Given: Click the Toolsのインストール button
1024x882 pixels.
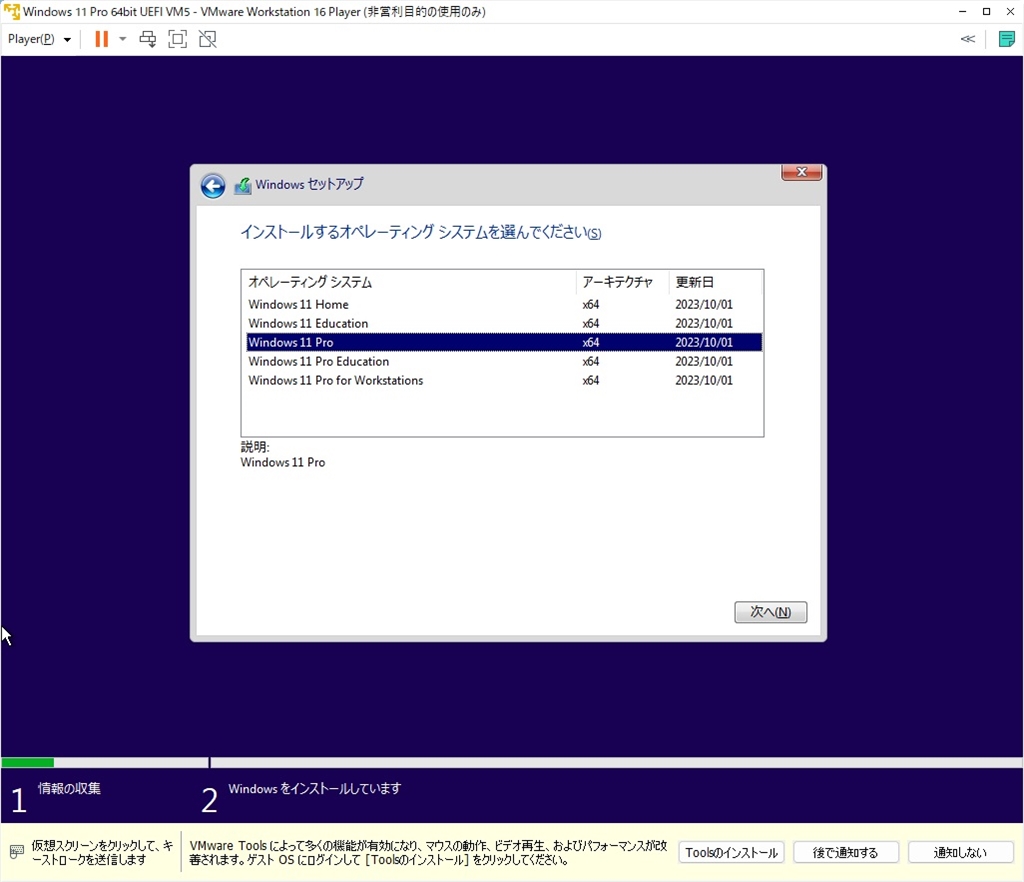Looking at the screenshot, I should coord(731,853).
